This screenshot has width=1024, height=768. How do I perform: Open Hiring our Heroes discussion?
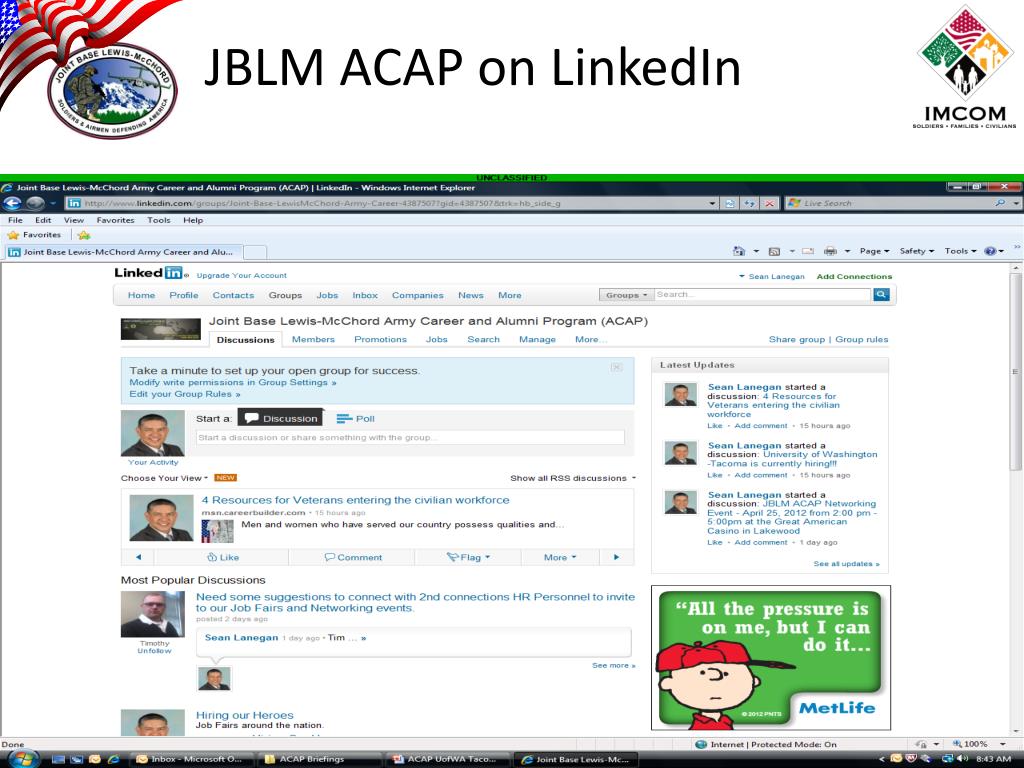(x=244, y=715)
